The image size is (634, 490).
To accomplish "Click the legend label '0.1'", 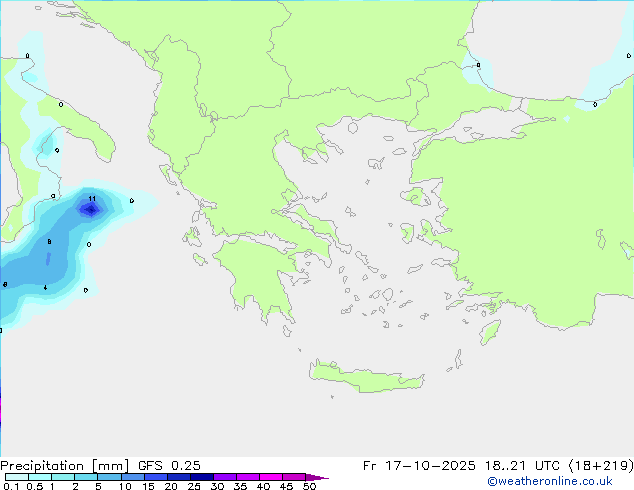I will click(x=11, y=486).
